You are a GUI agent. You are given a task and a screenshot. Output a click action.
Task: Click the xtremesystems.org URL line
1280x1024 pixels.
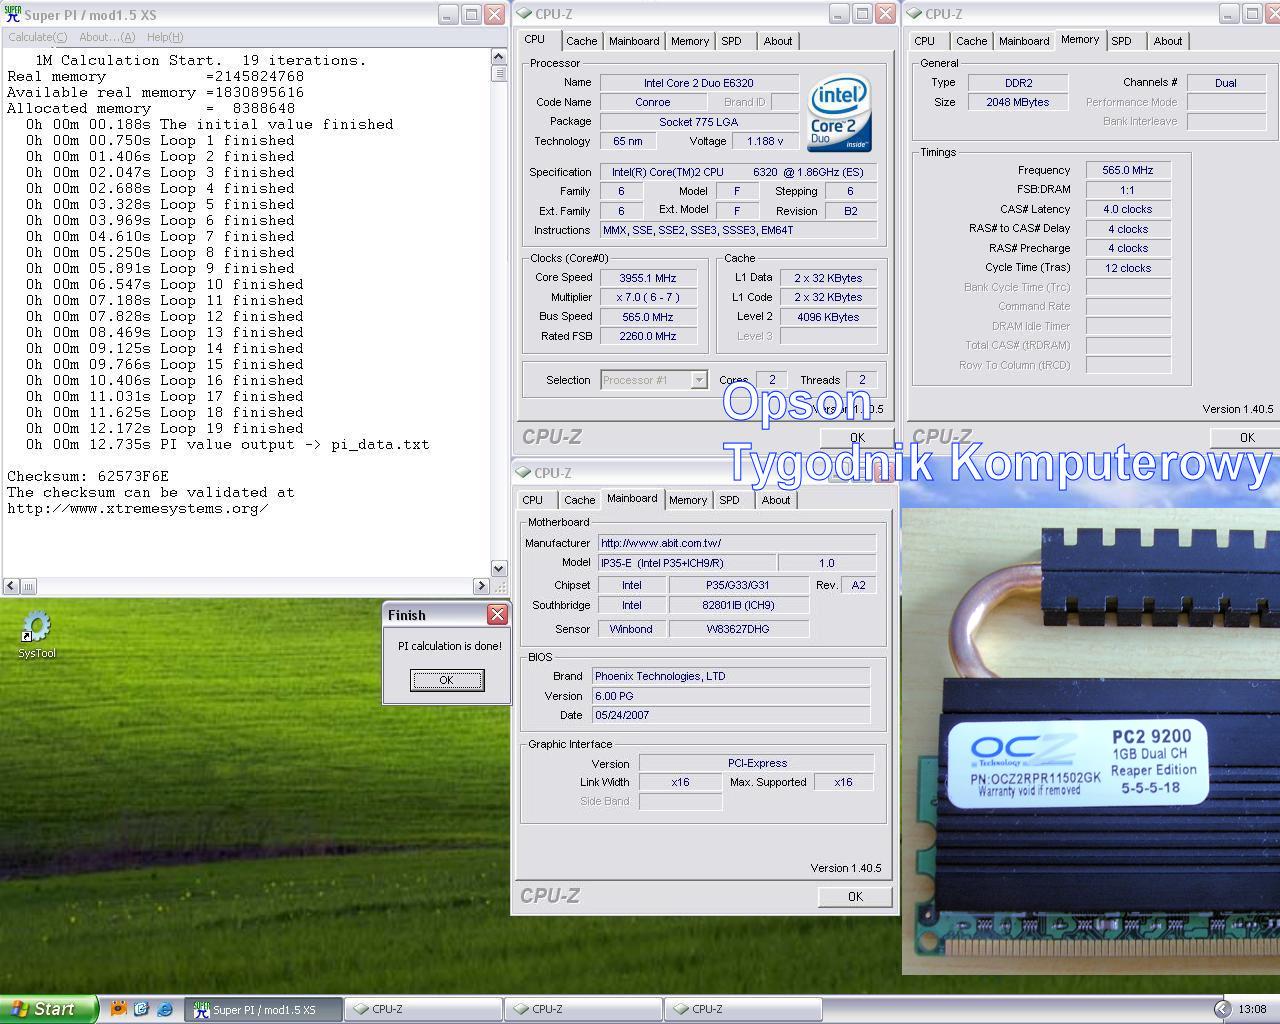pyautogui.click(x=138, y=508)
